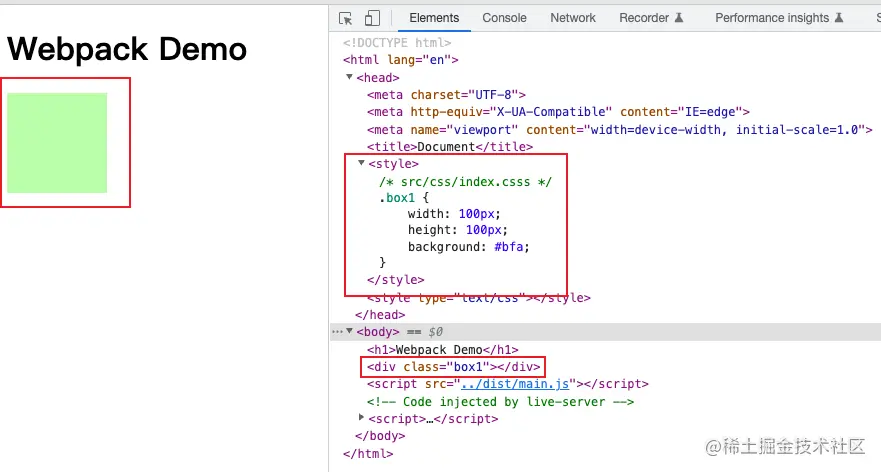881x472 pixels.
Task: Select the src/css/index.csss comment line
Action: click(465, 181)
